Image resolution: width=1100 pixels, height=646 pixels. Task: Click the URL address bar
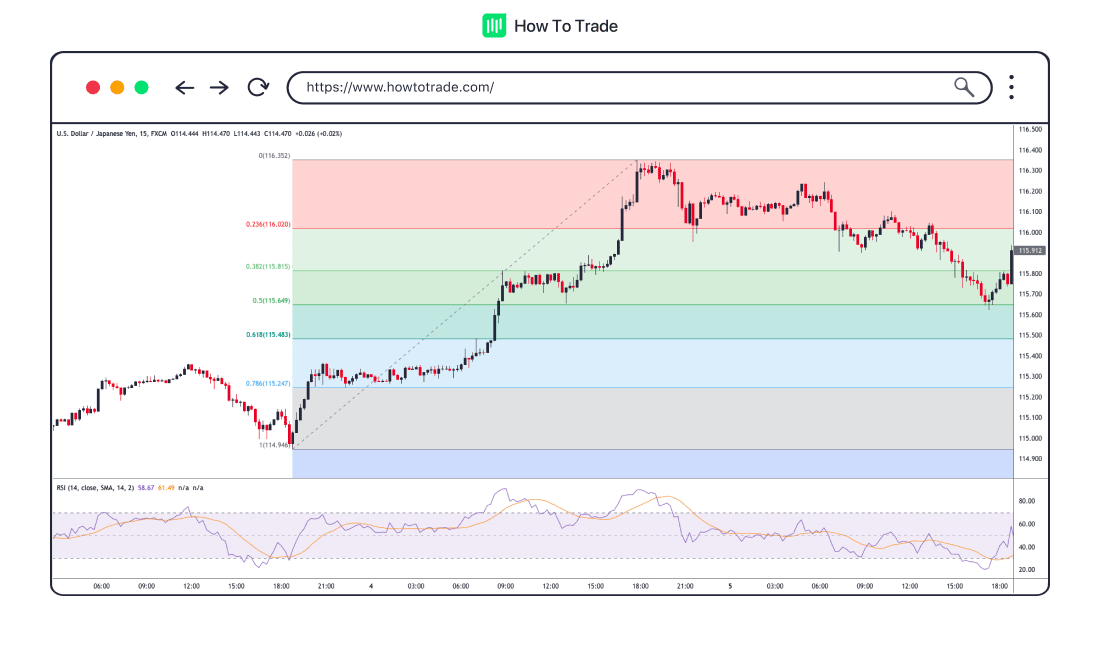600,87
